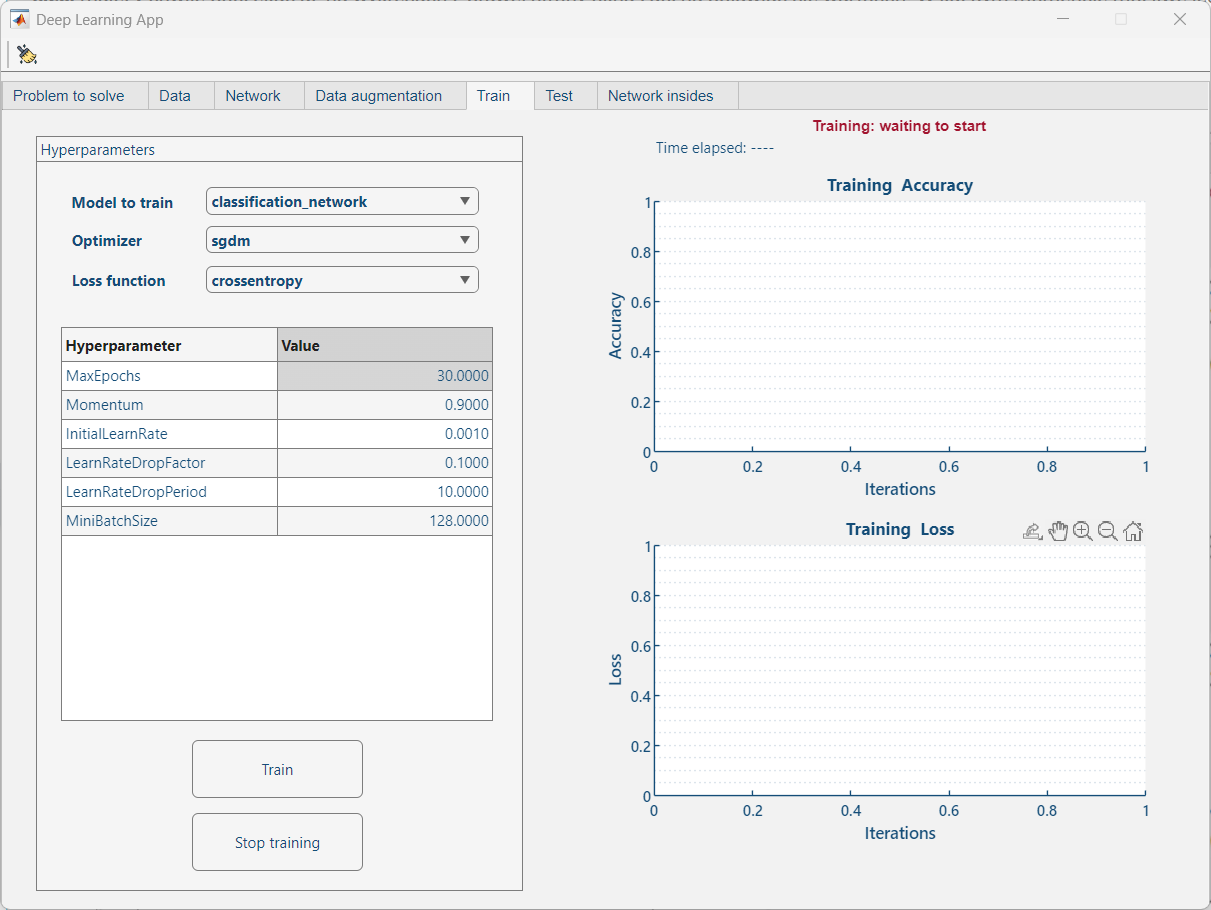Open the Training Loss plot export menu
This screenshot has width=1211, height=910.
click(1033, 531)
